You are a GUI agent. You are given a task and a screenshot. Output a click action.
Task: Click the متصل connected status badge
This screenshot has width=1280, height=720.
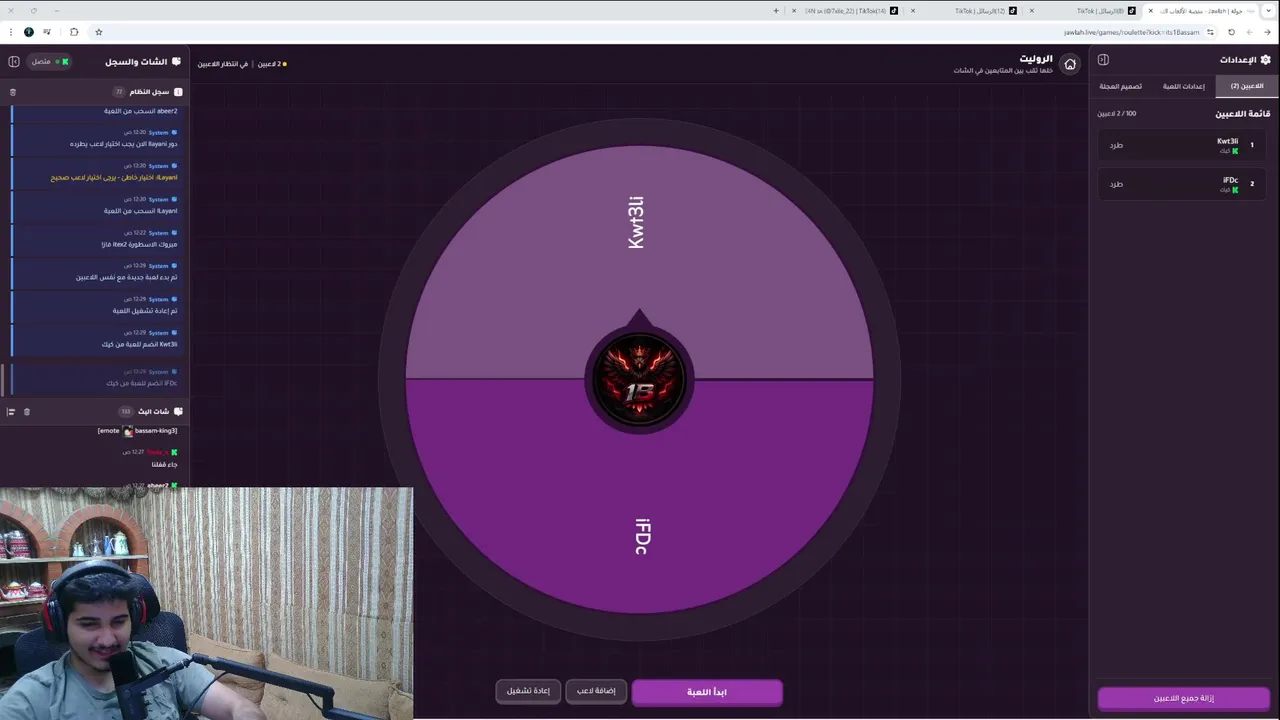pos(49,62)
